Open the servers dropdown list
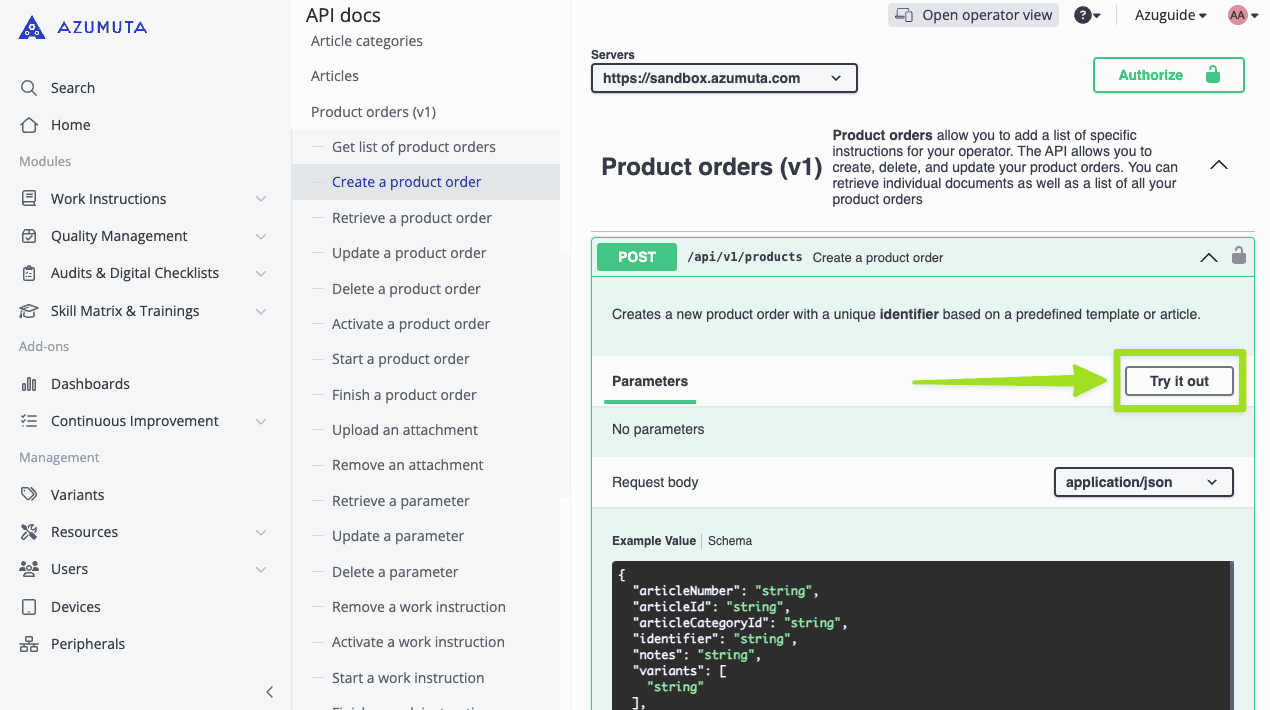The width and height of the screenshot is (1270, 710). pos(724,78)
